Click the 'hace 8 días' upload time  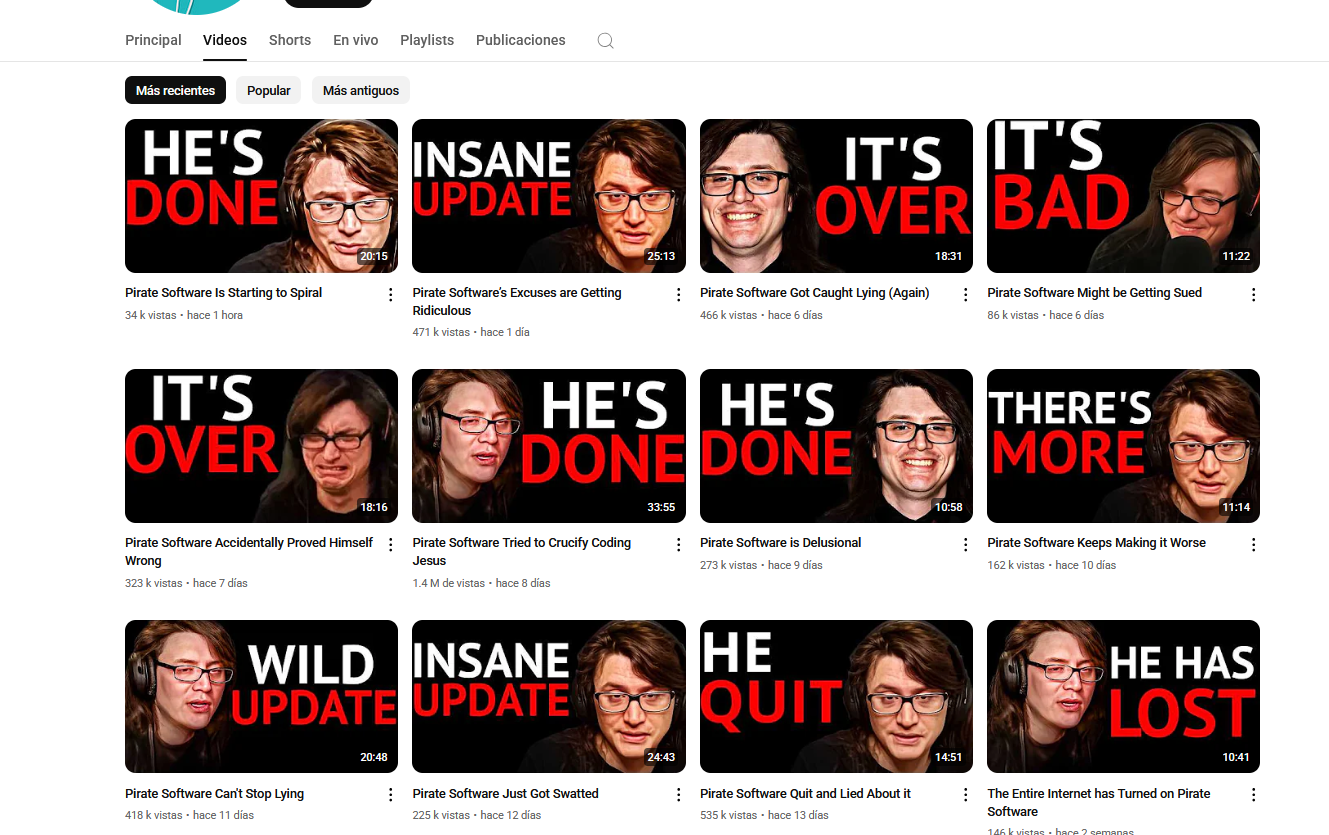coord(523,583)
